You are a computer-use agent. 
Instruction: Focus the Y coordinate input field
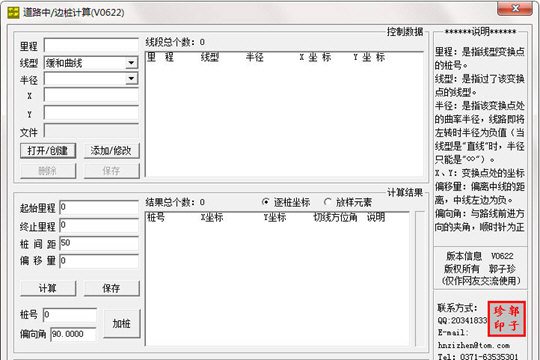tap(91, 113)
